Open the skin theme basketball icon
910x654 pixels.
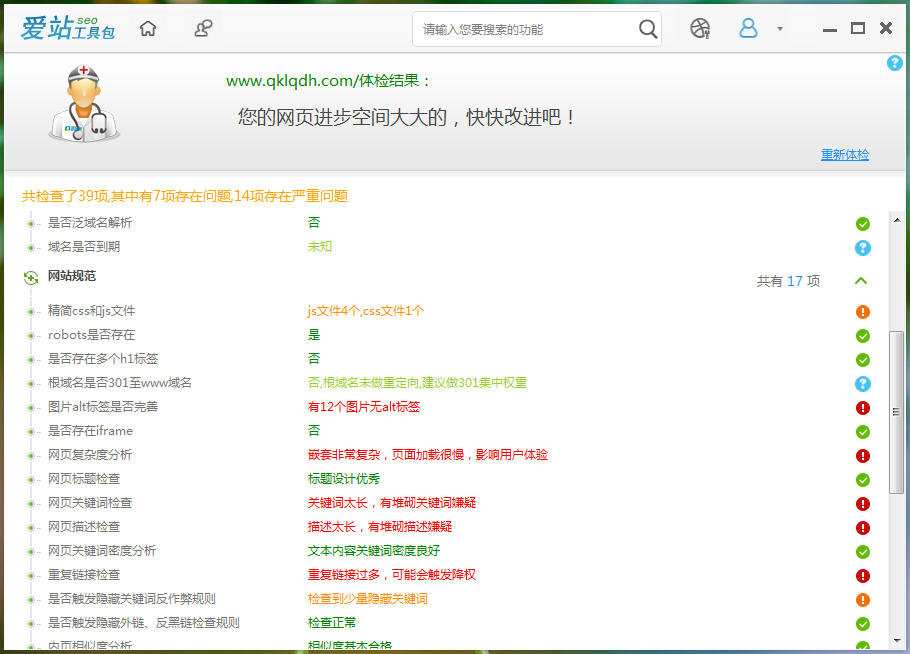(700, 29)
